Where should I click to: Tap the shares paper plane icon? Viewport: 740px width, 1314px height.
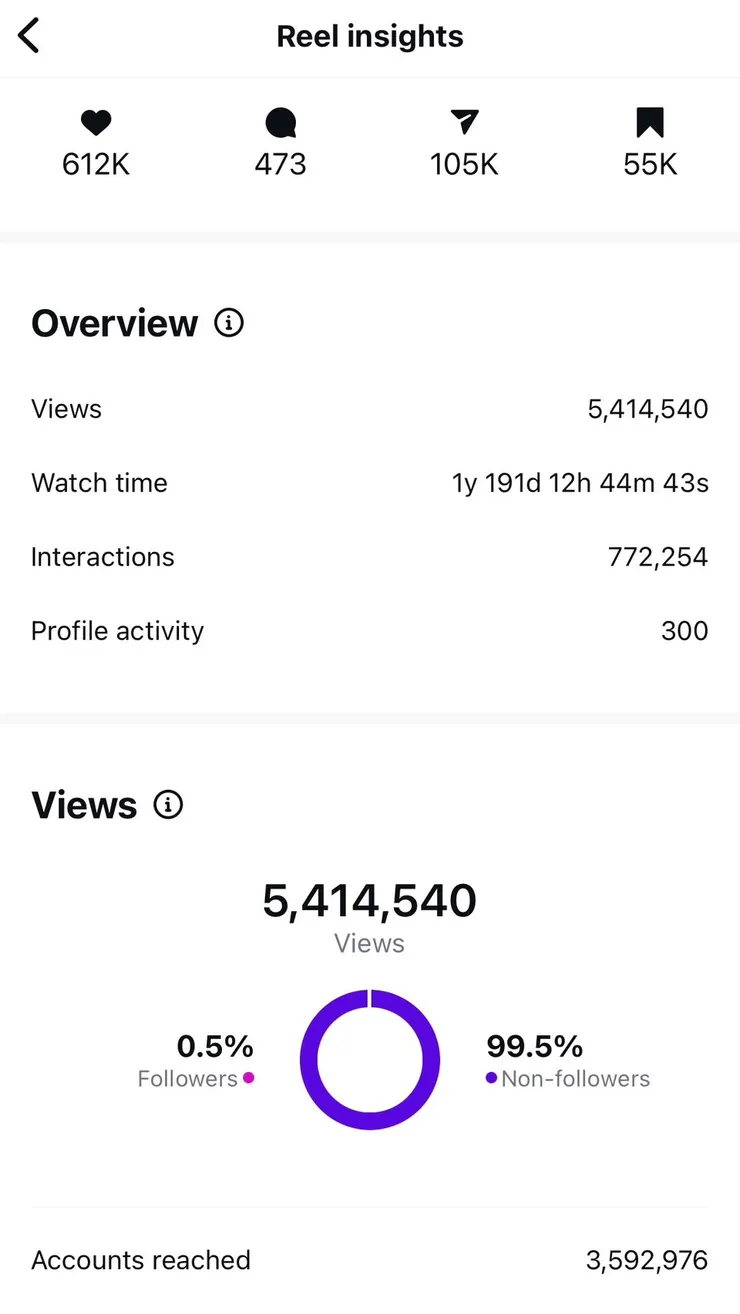[x=464, y=123]
